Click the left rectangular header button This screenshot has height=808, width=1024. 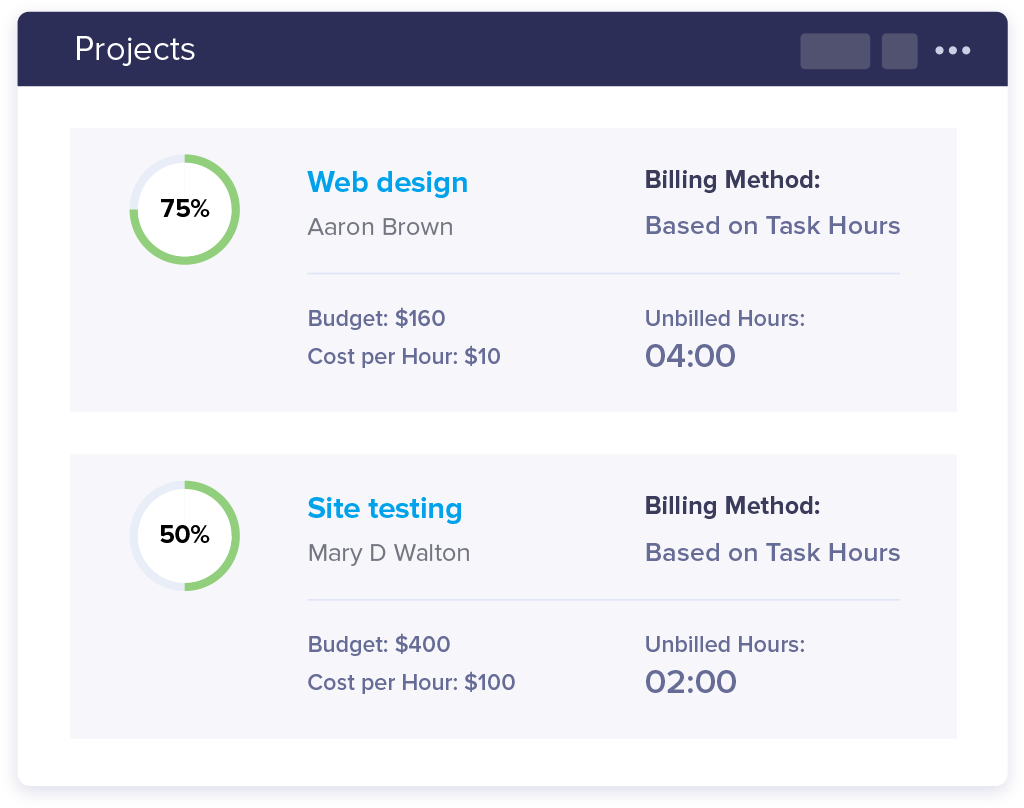(835, 51)
